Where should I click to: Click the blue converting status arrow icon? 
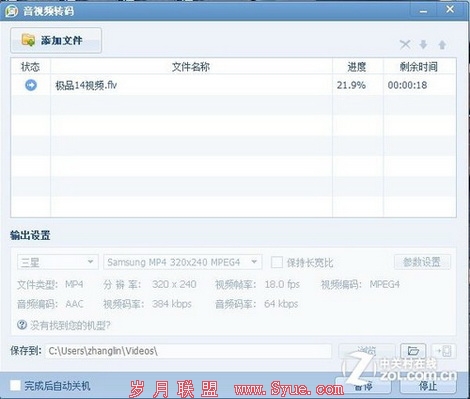31,85
